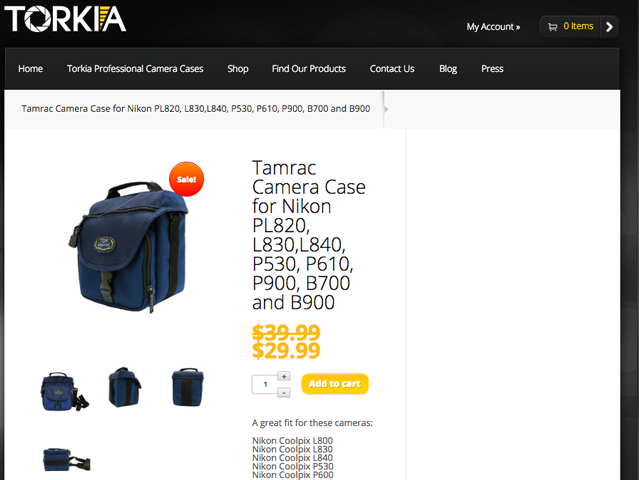Go to Contact Us page

[392, 69]
